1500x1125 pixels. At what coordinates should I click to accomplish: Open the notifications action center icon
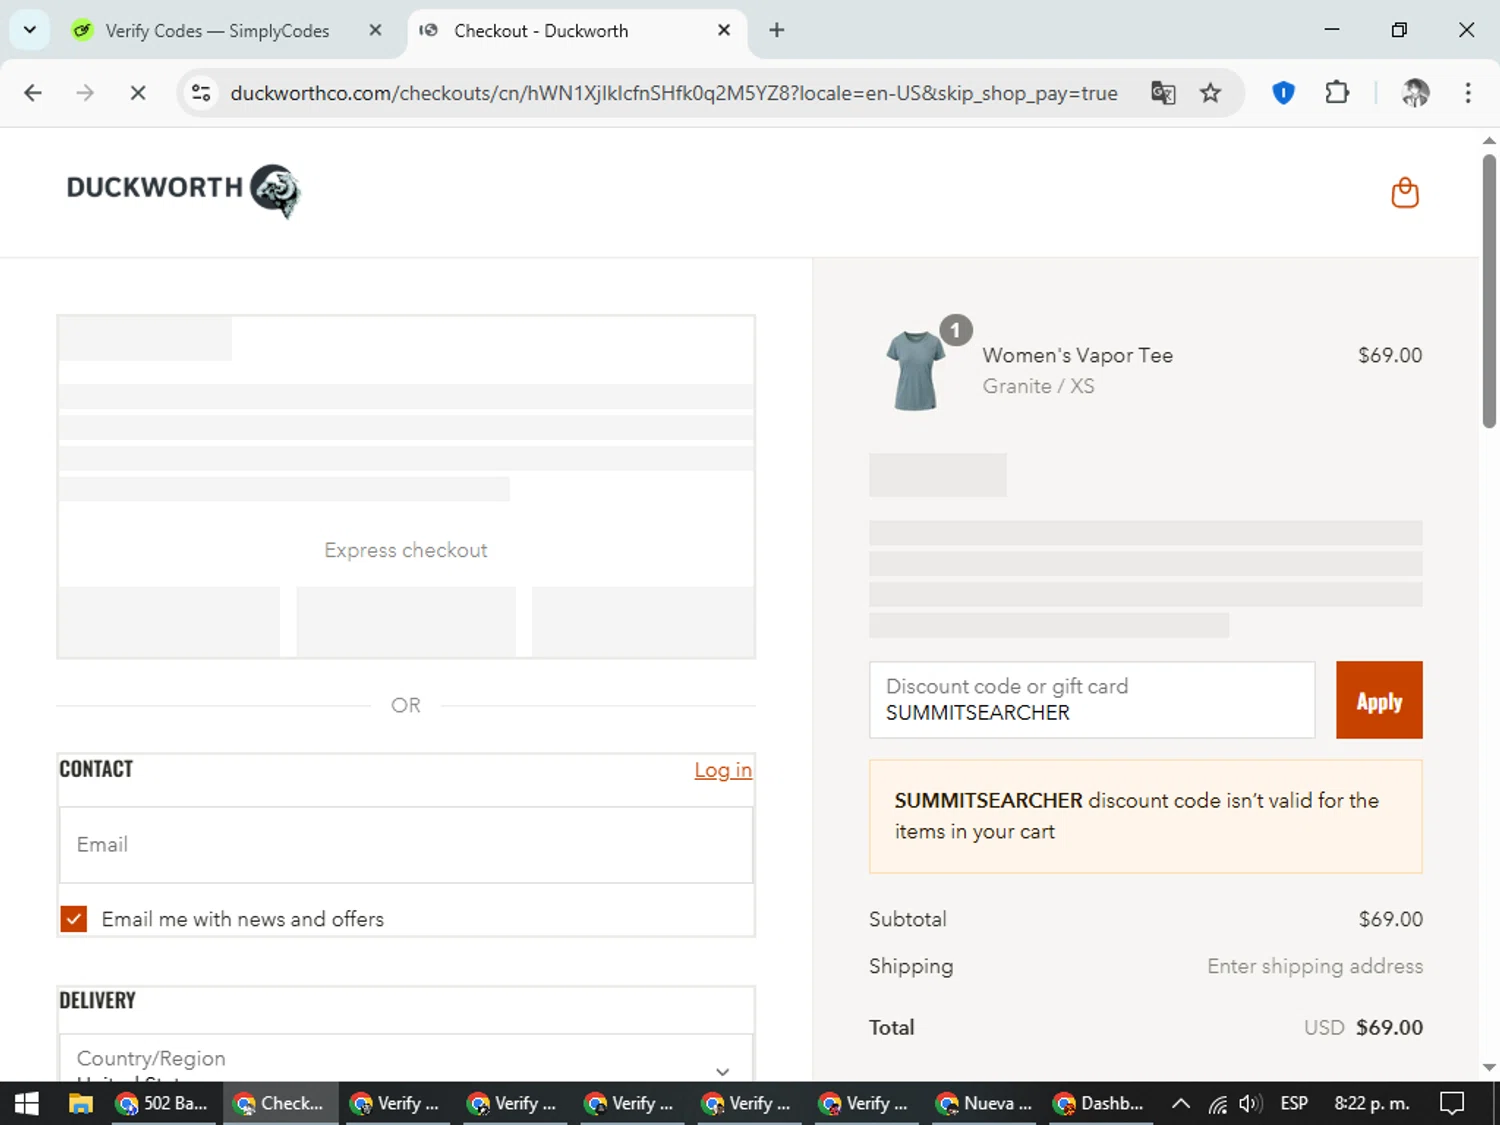[1451, 1103]
